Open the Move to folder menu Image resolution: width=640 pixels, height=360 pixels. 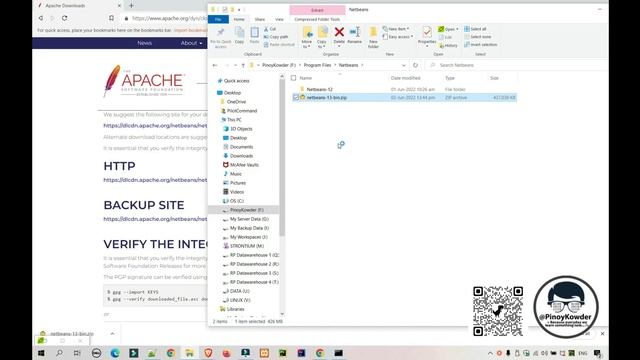coord(307,38)
